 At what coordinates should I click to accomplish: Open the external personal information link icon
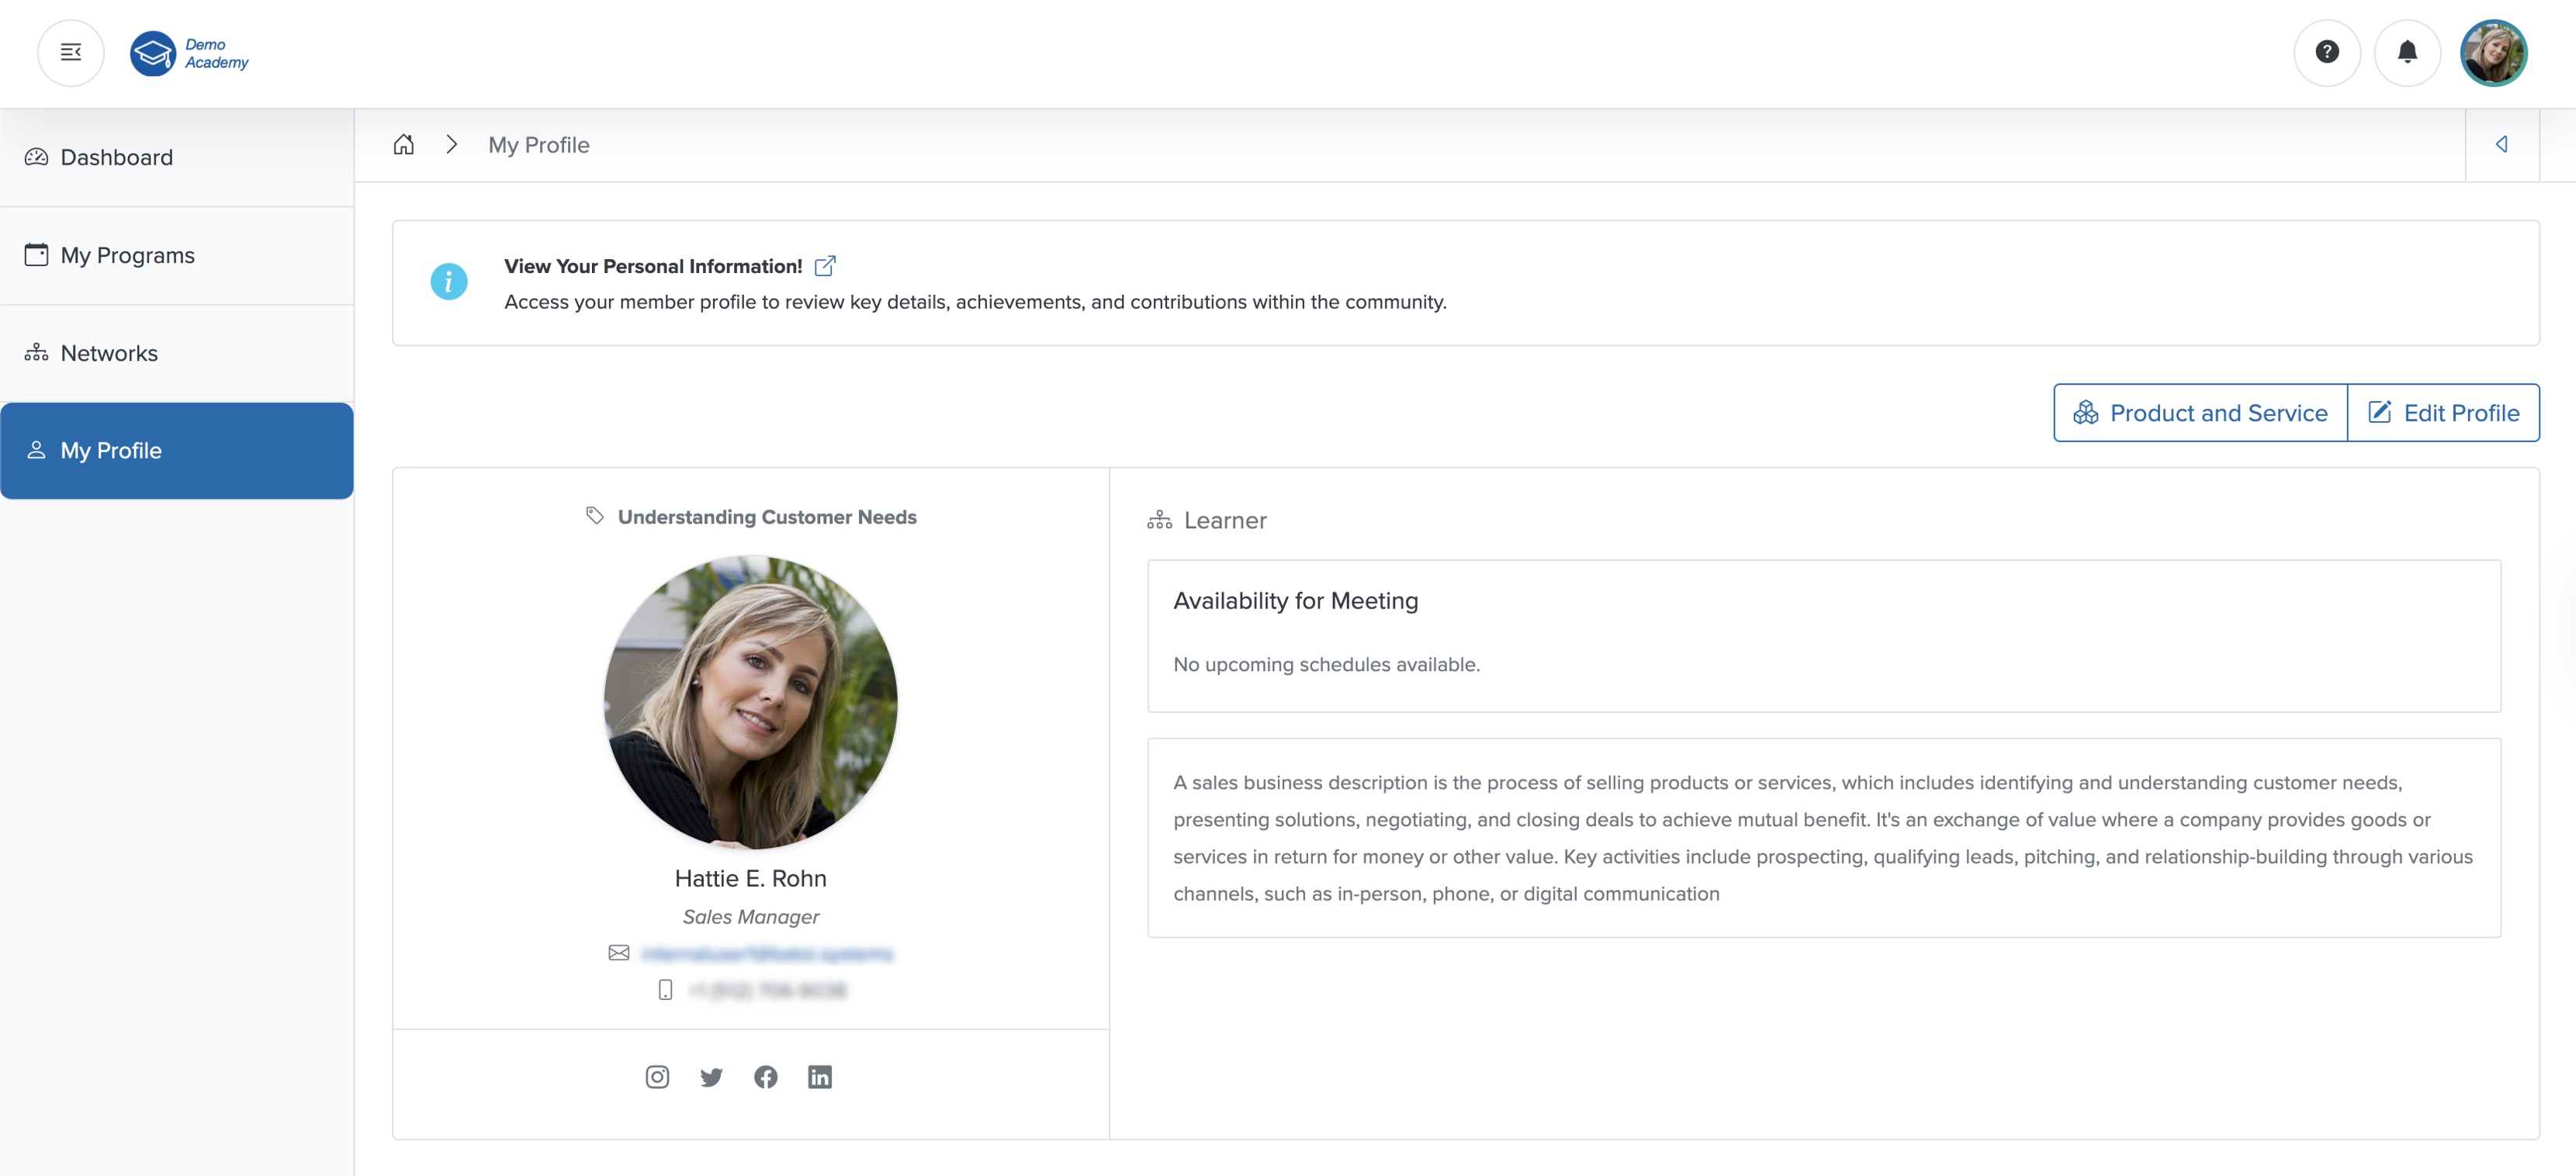pyautogui.click(x=826, y=265)
